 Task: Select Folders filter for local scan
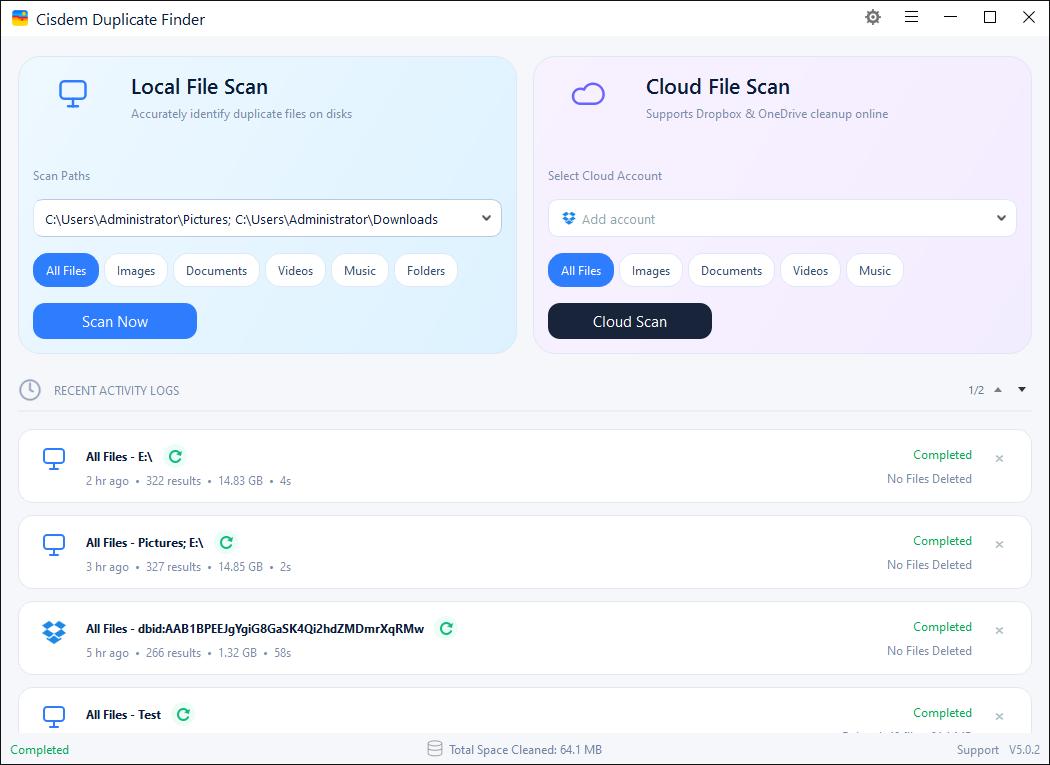click(426, 271)
